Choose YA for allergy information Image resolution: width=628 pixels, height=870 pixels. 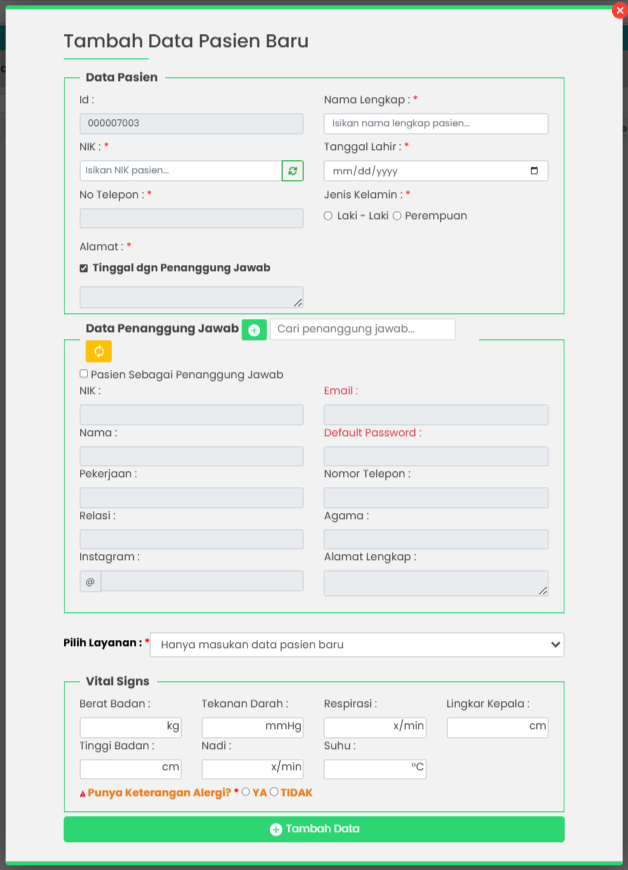(246, 792)
